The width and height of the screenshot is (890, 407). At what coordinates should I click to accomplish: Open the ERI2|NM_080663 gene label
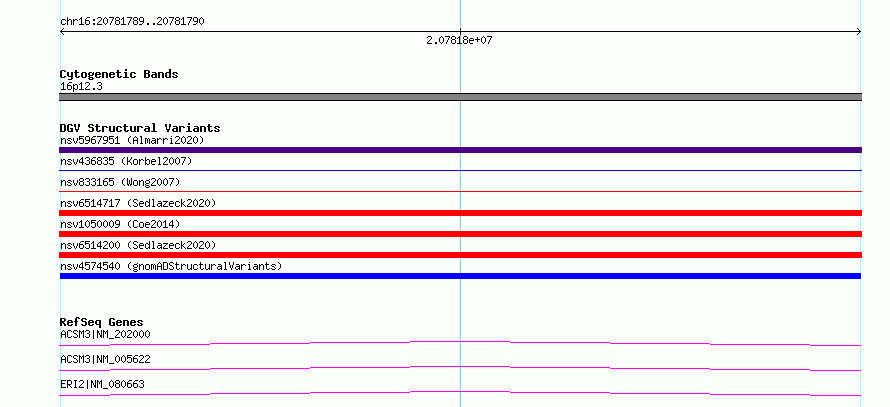point(102,384)
